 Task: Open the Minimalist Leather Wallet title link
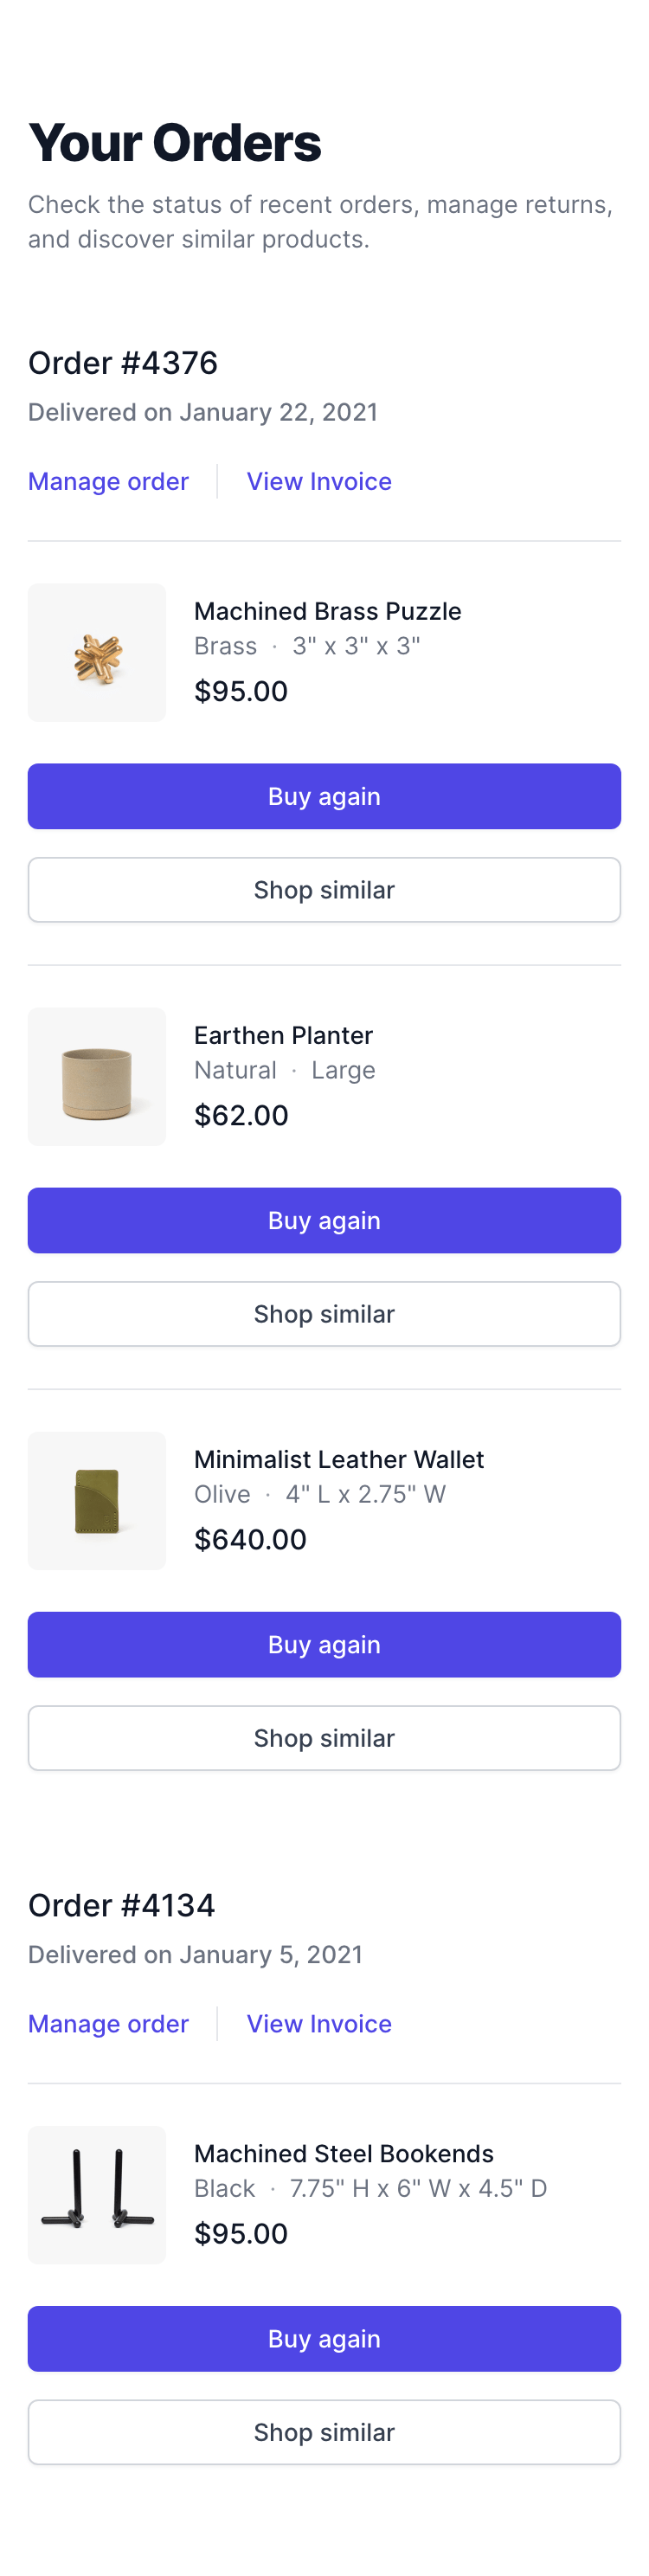[339, 1459]
